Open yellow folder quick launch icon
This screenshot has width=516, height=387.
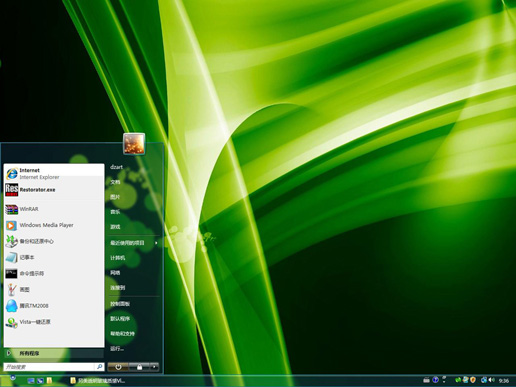tap(49, 381)
